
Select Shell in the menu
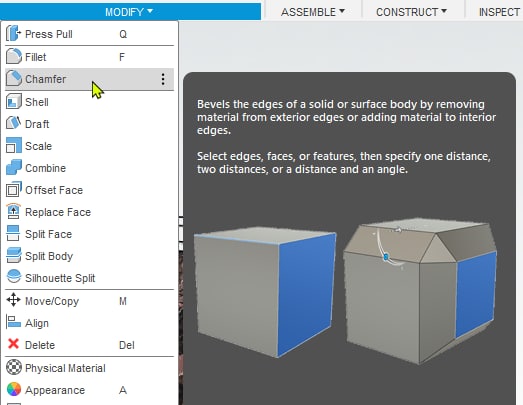click(89, 102)
